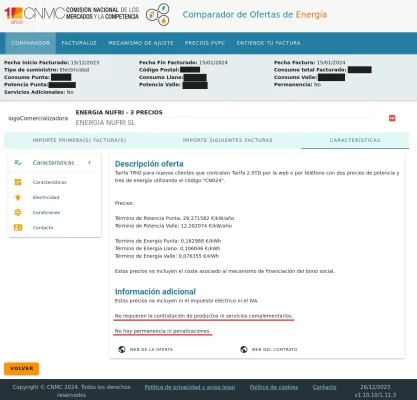Click the globe icon for Web de la oferta
This screenshot has width=417, height=400.
point(122,349)
